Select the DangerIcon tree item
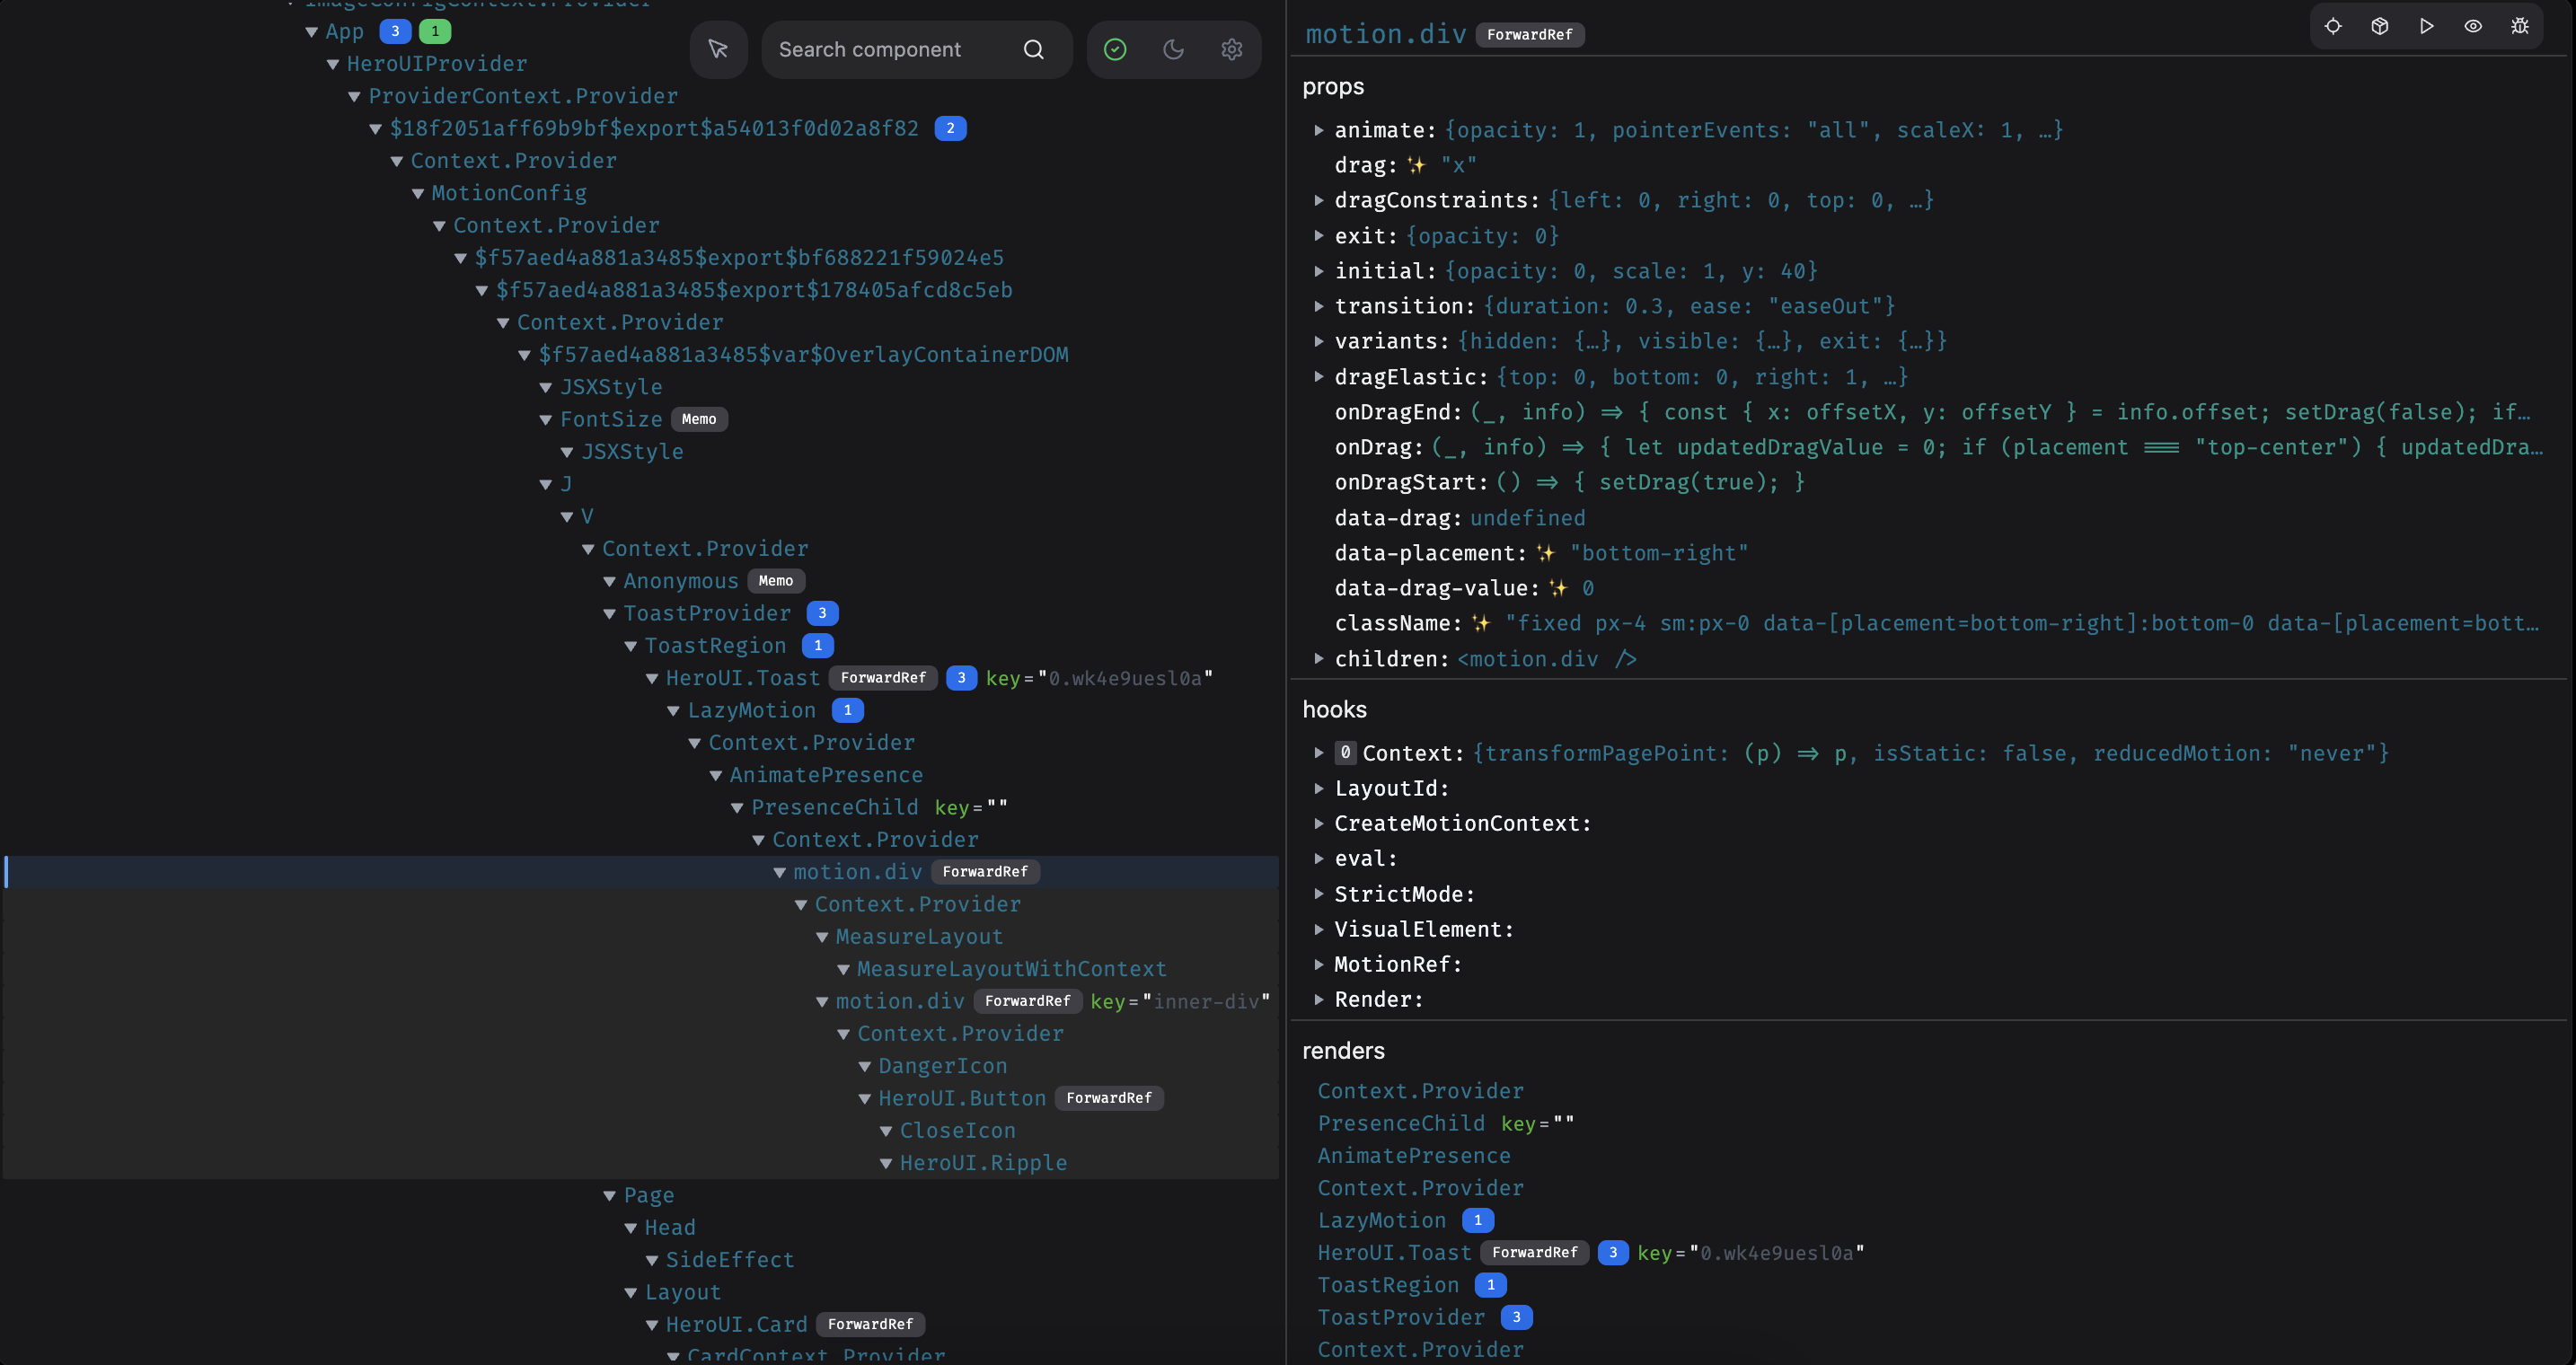The image size is (2576, 1365). (x=942, y=1066)
